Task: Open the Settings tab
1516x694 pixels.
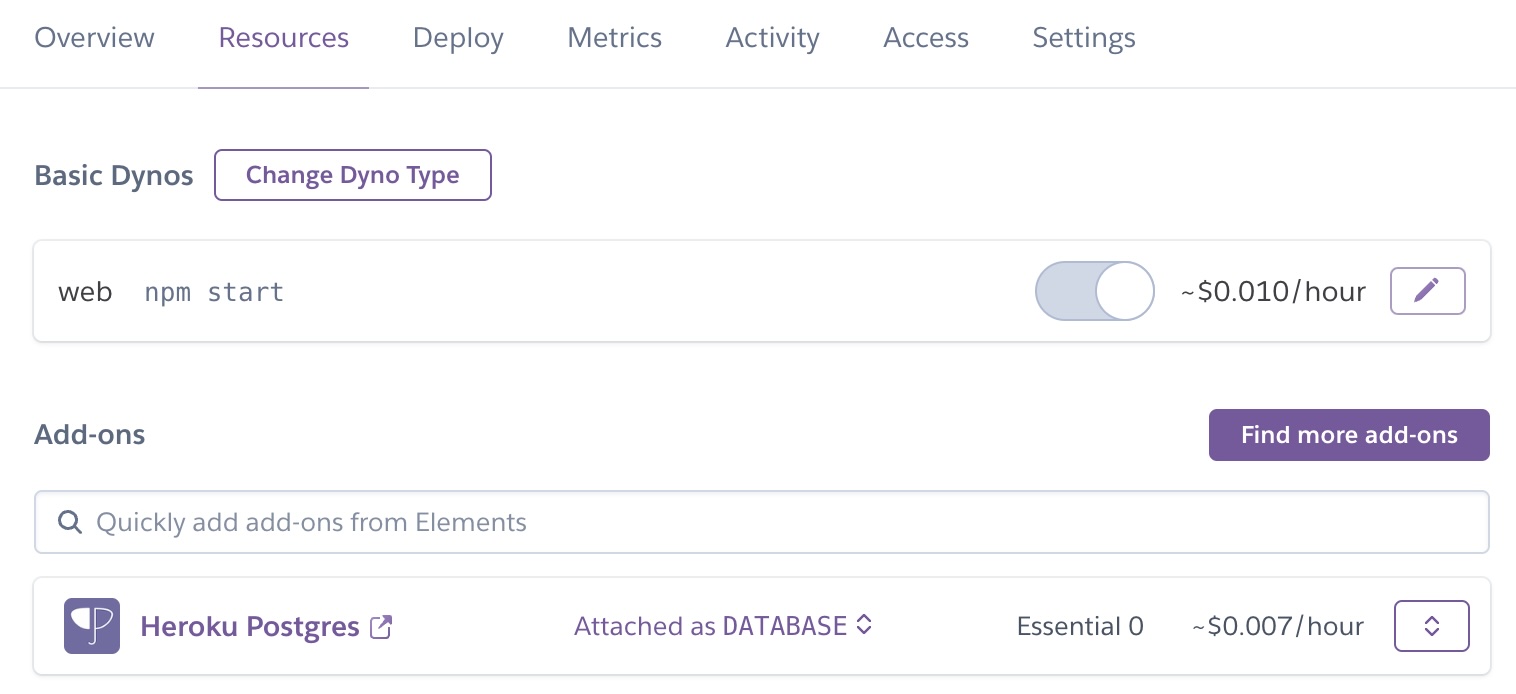Action: [x=1084, y=38]
